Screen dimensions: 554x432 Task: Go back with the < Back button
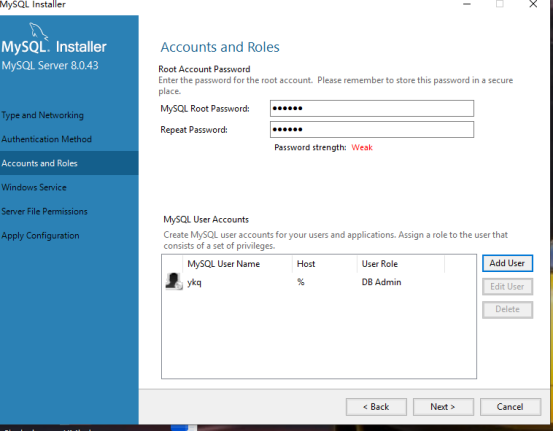[376, 407]
